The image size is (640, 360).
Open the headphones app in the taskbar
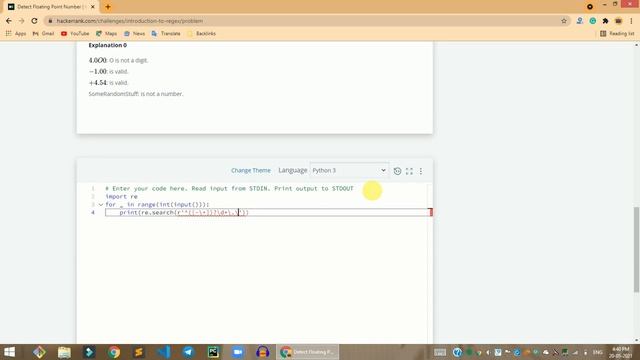(262, 352)
